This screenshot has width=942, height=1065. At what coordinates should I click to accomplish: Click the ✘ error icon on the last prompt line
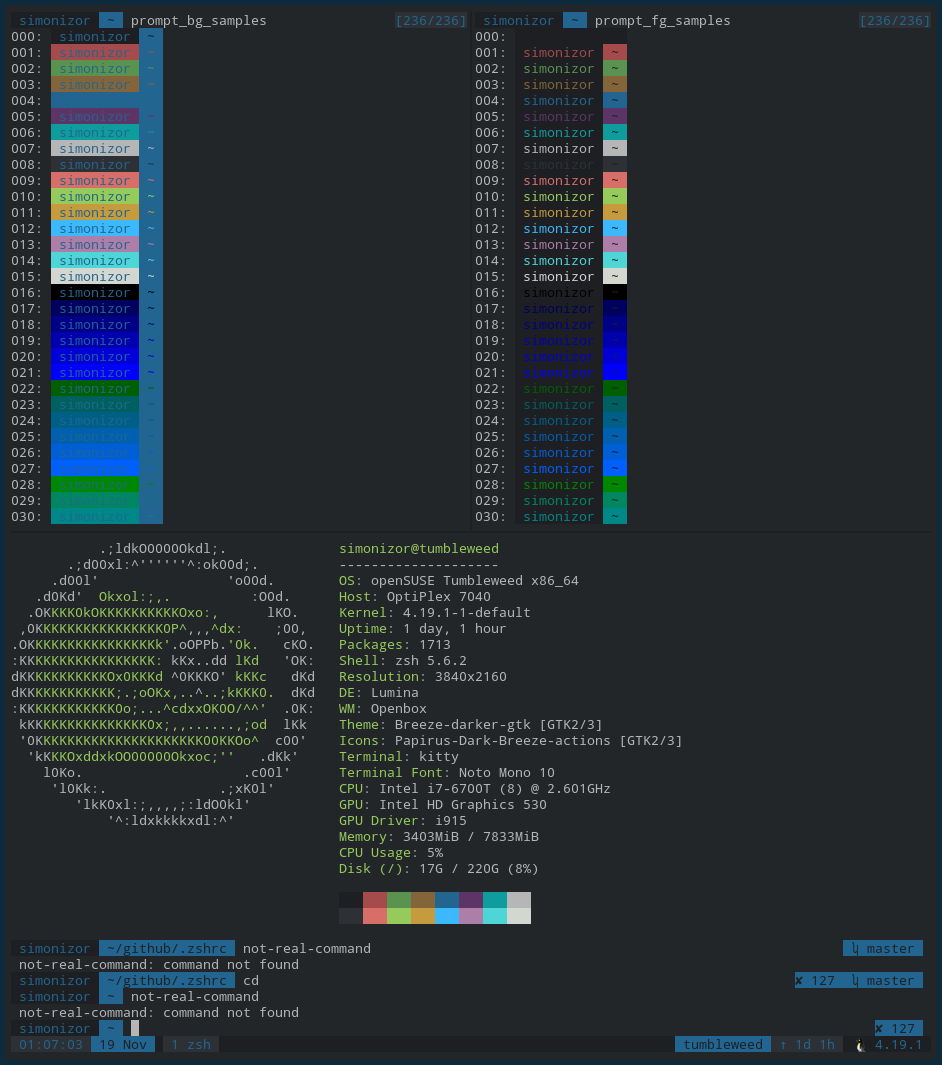click(x=880, y=1028)
